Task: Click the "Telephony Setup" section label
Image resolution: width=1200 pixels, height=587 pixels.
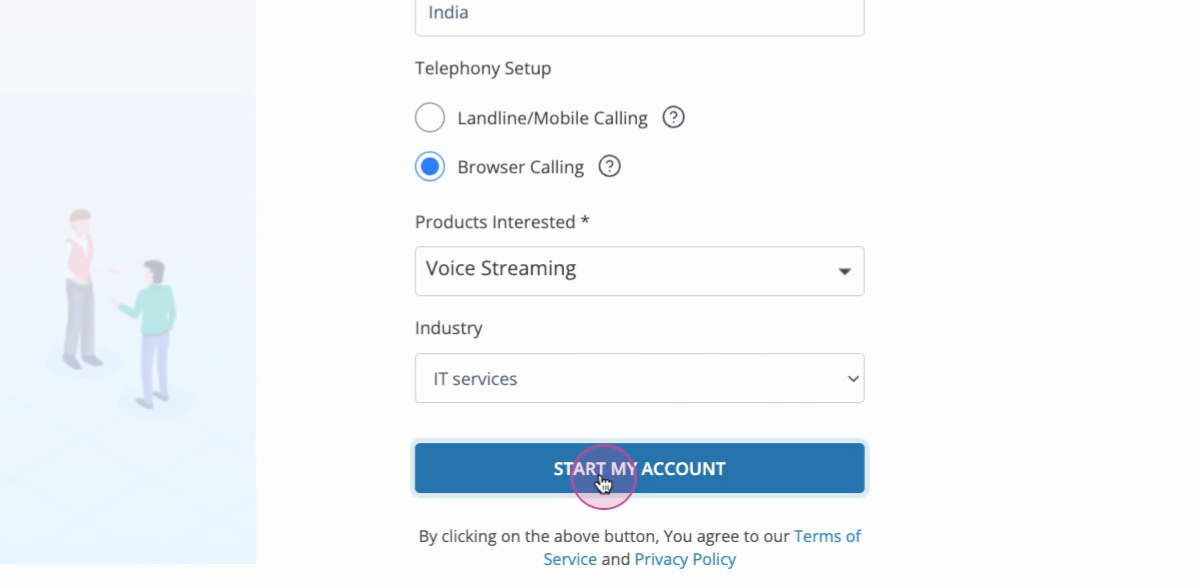Action: coord(483,68)
